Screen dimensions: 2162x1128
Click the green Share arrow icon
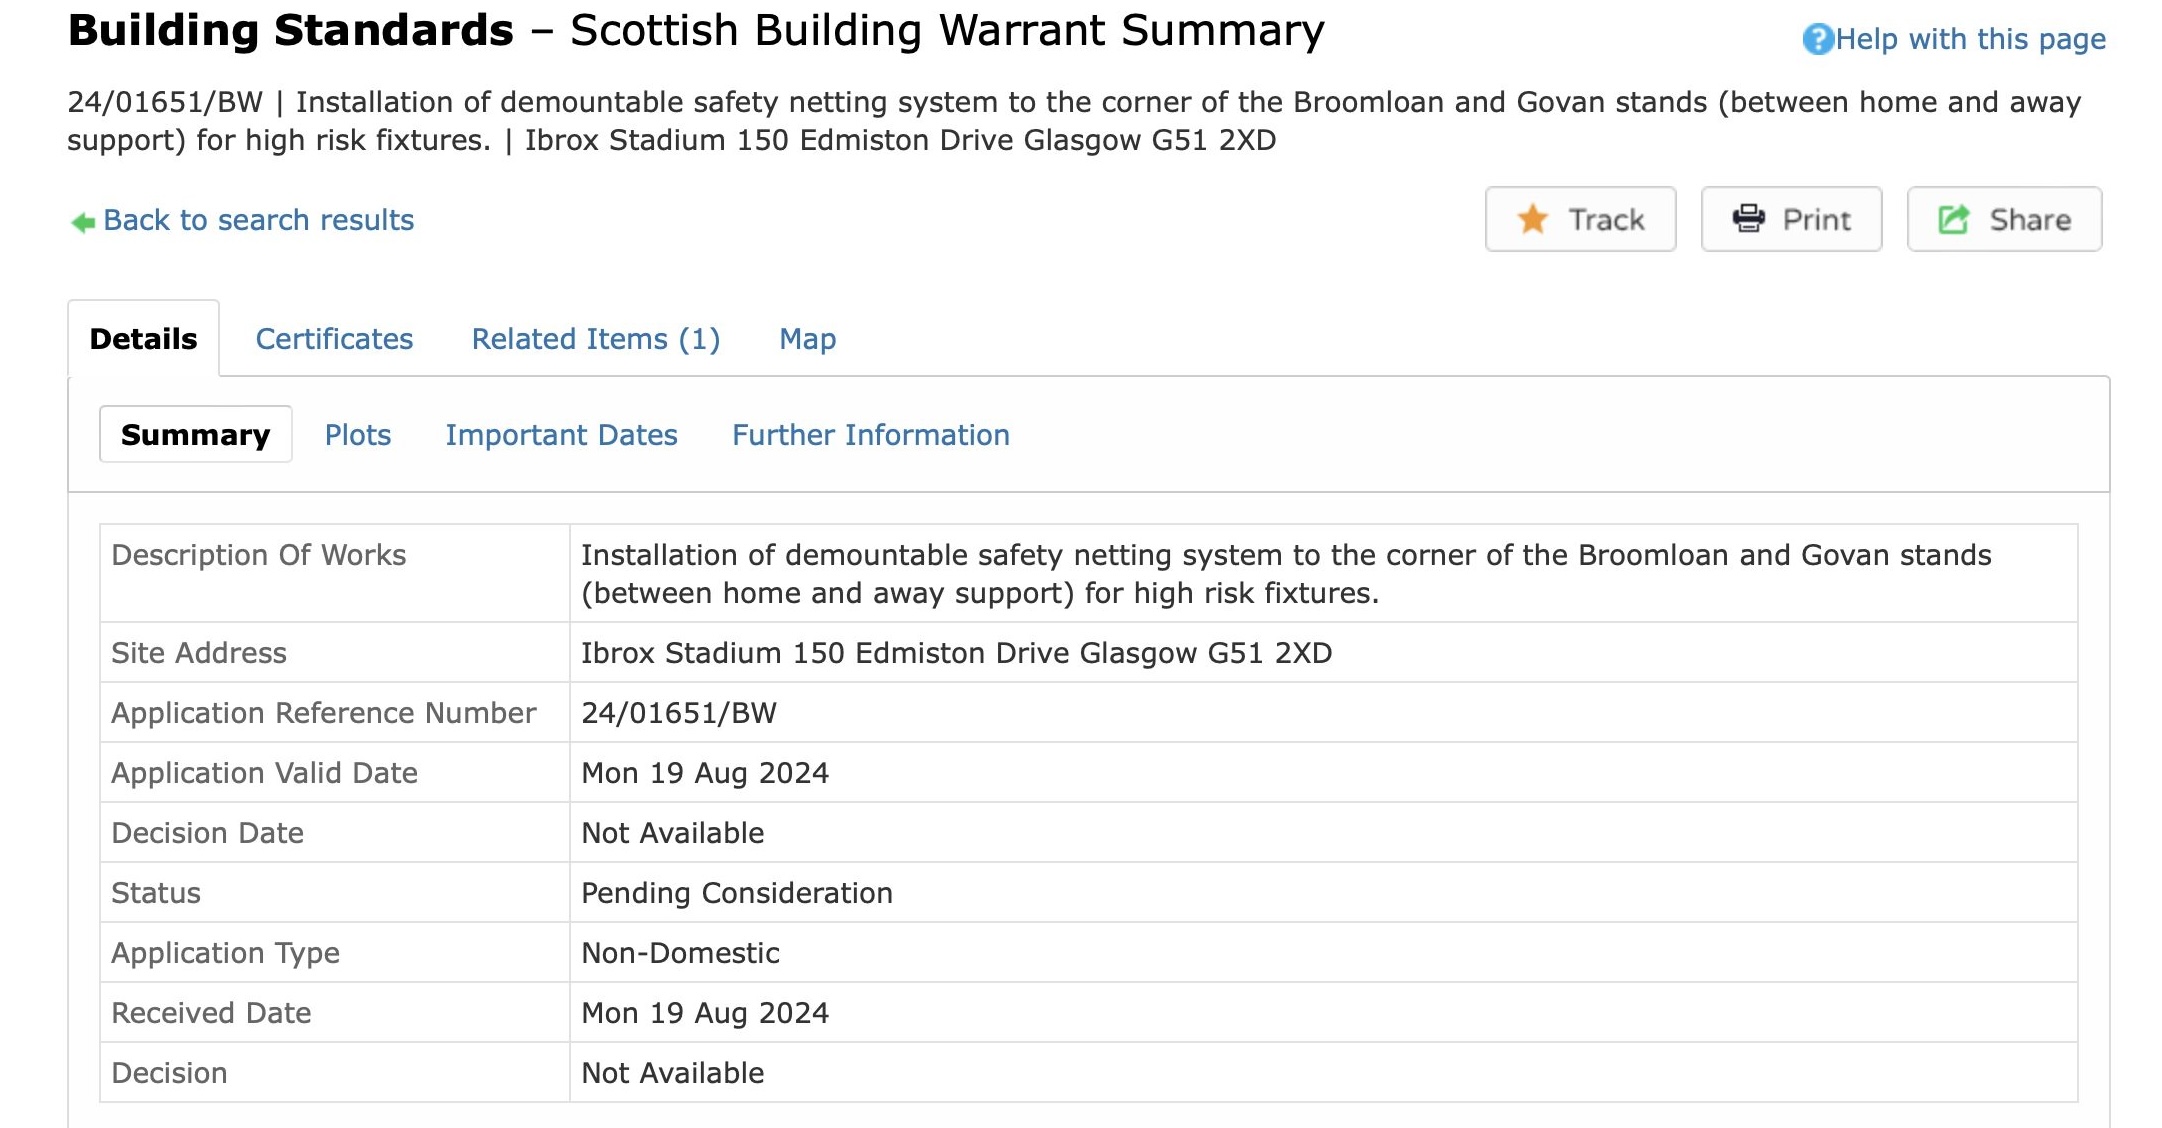click(x=1954, y=219)
